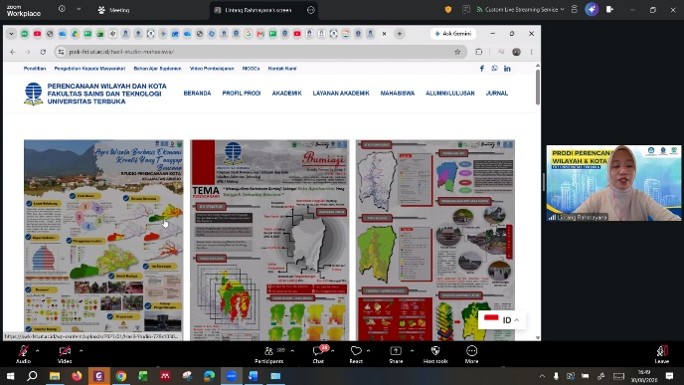Open a new Chrome tab with plus
684x385 pixels.
[x=399, y=34]
